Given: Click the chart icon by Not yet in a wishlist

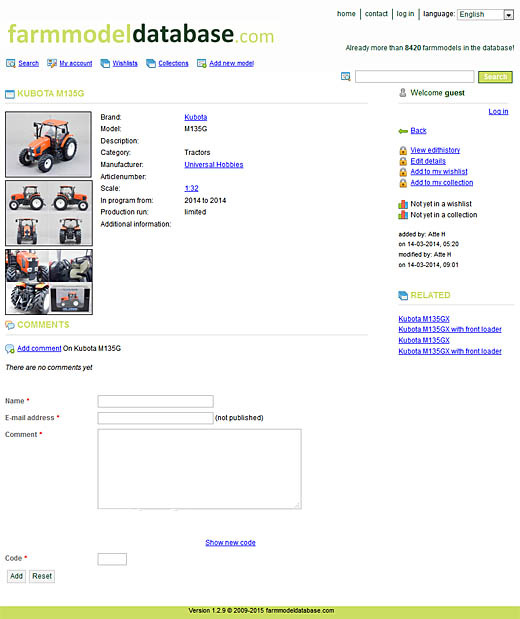Looking at the screenshot, I should 403,204.
